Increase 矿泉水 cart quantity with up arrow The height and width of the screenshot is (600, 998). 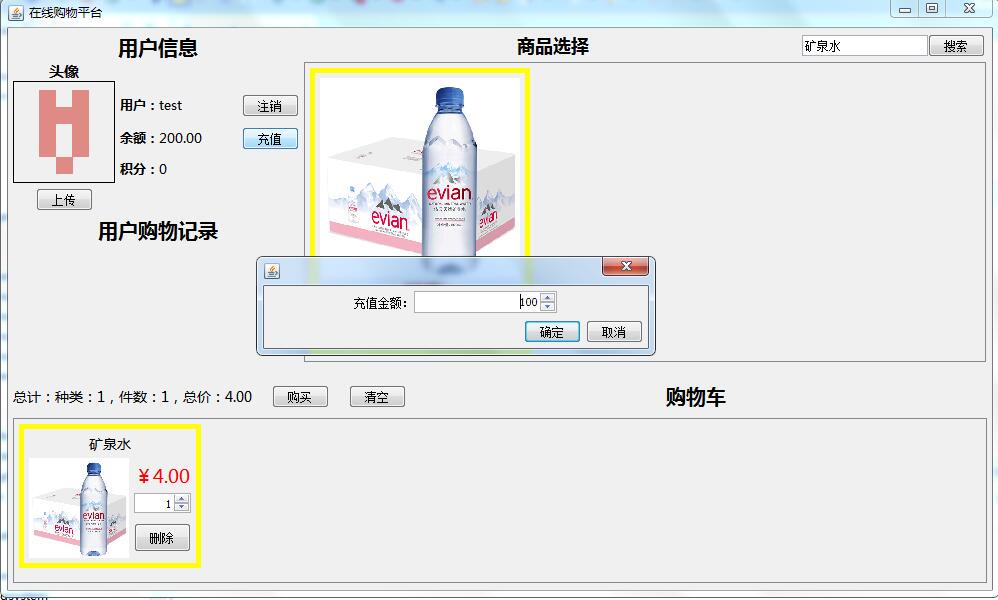182,499
